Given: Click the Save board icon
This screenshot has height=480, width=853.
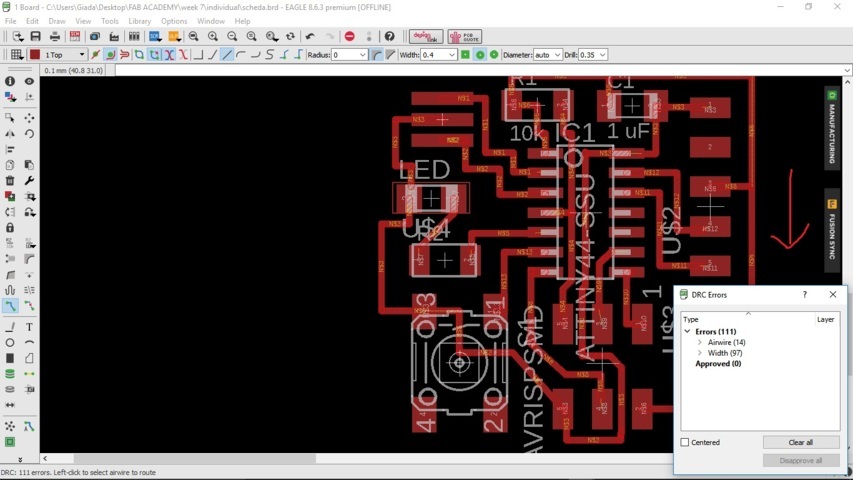Looking at the screenshot, I should click(35, 36).
